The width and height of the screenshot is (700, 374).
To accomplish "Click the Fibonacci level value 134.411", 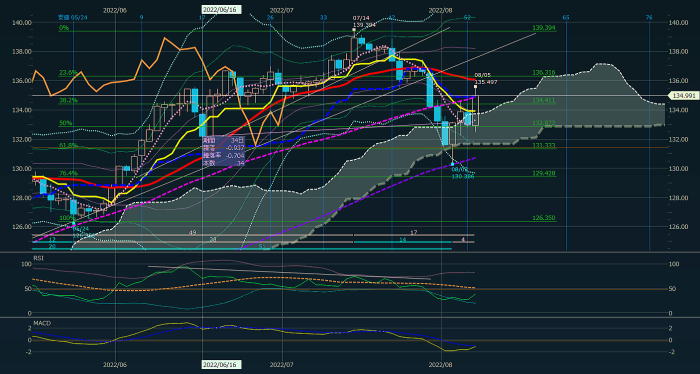I will coord(544,100).
